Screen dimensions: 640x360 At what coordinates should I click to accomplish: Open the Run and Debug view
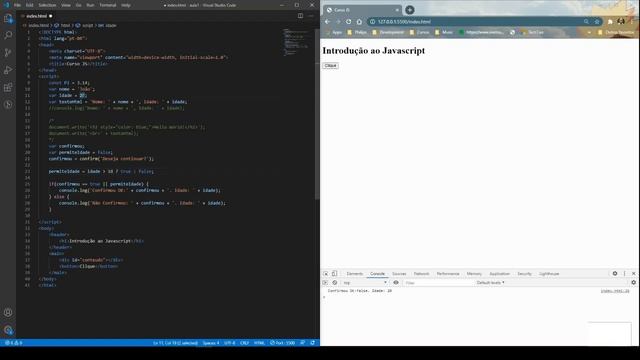point(8,70)
